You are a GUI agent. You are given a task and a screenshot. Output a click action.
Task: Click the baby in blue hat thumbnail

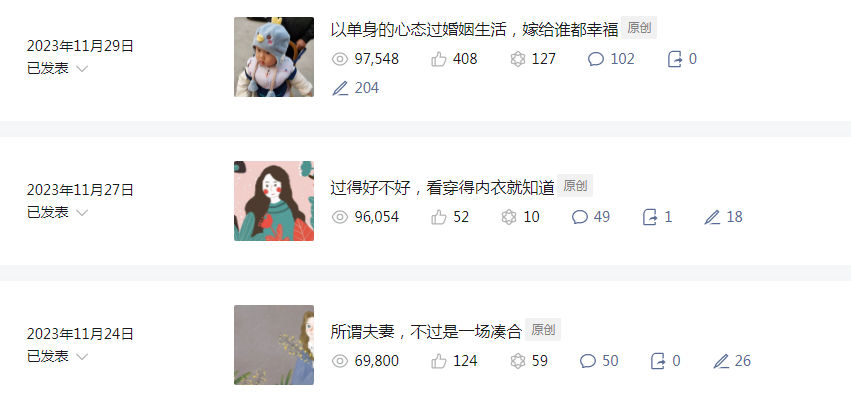(274, 57)
